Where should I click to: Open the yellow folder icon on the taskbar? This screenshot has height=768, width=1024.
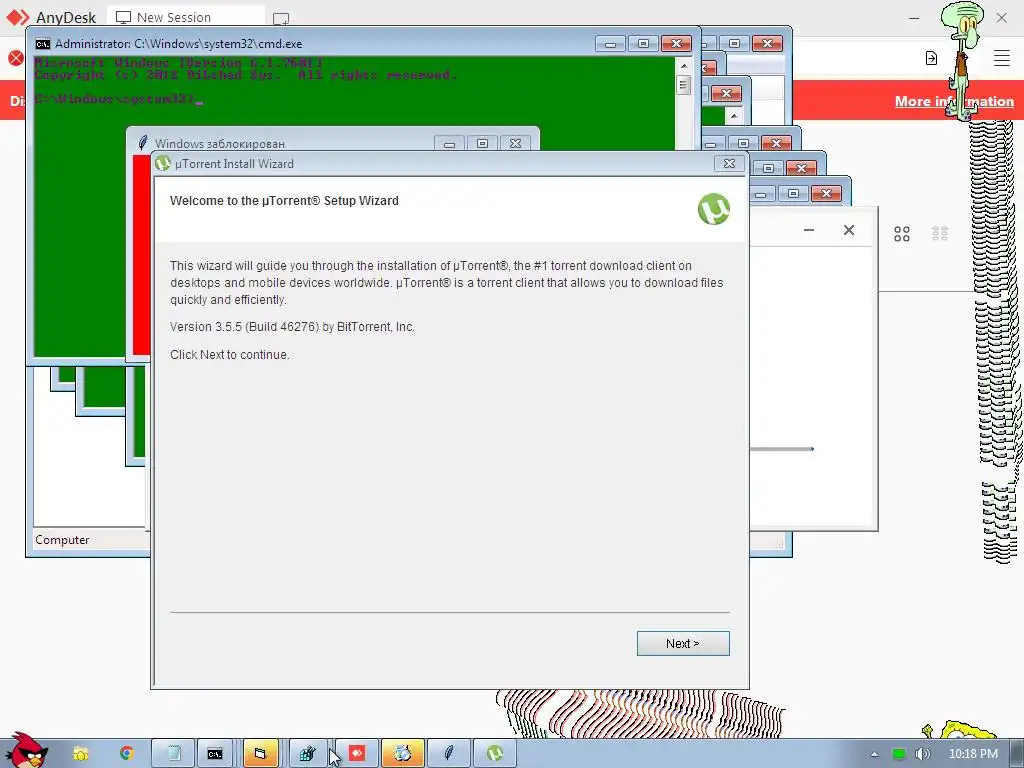tap(80, 754)
